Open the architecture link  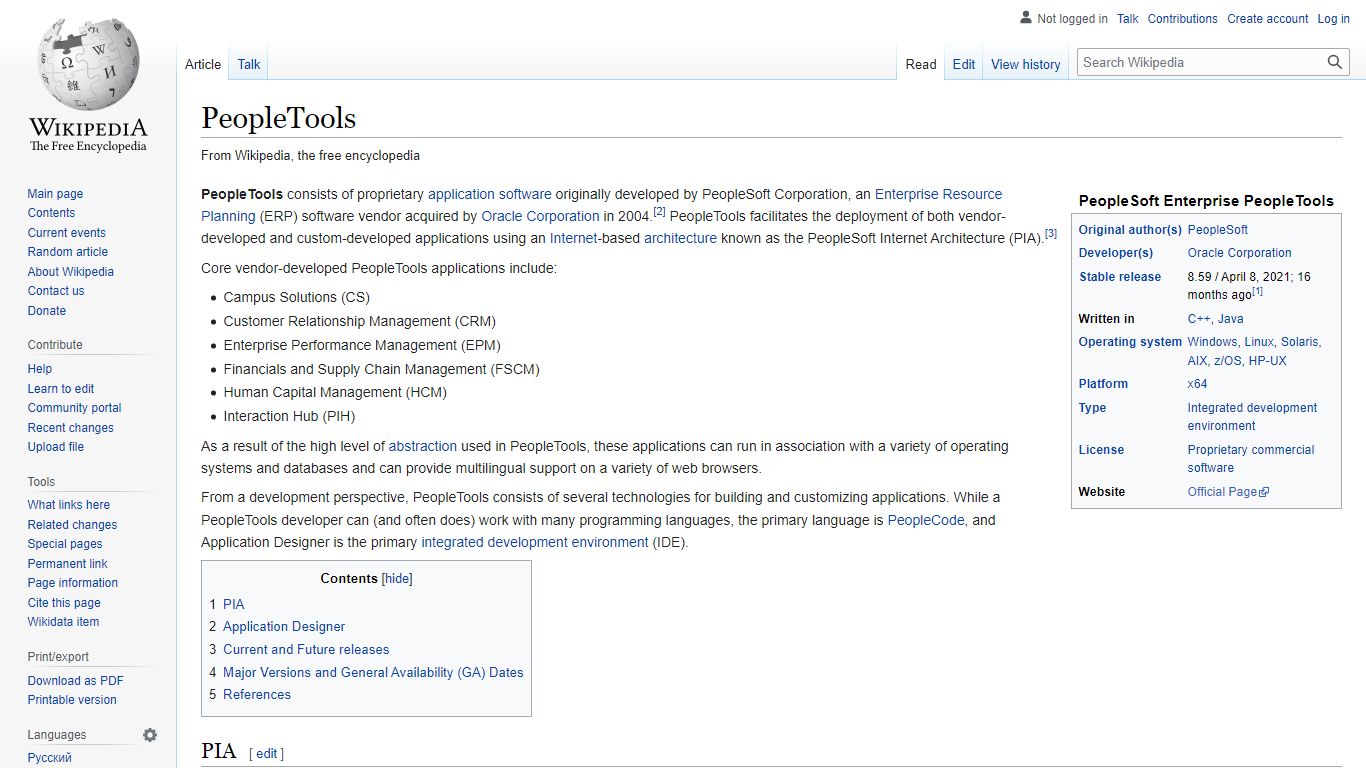point(680,238)
